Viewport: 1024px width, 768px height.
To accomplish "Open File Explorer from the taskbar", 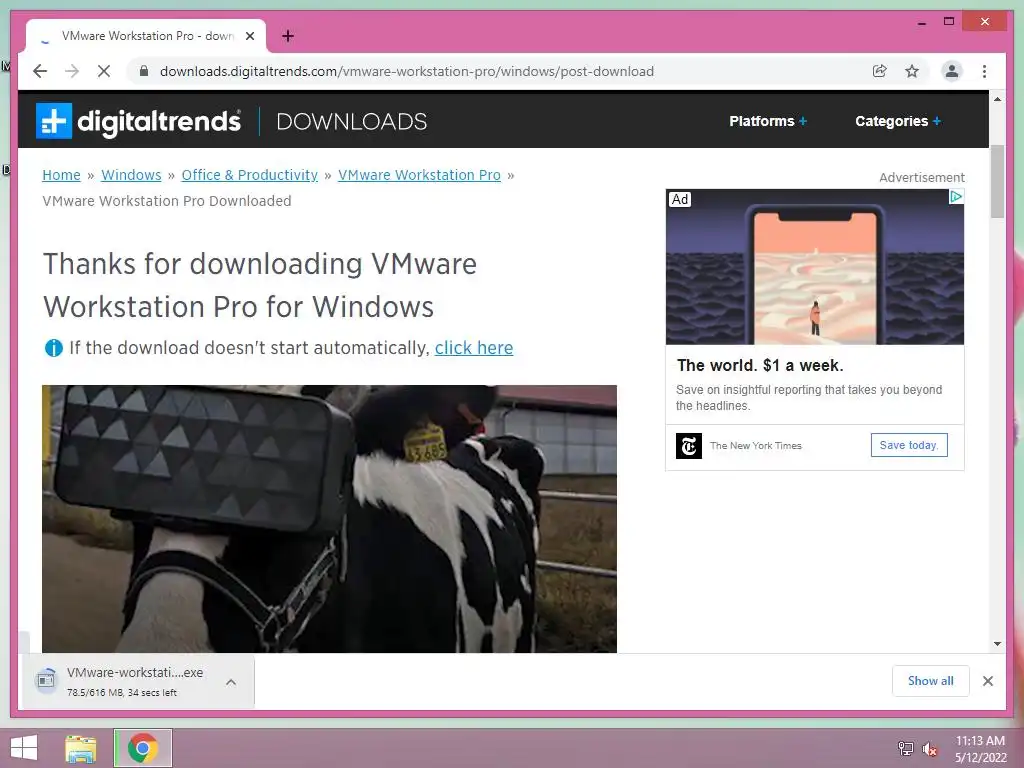I will [x=81, y=748].
